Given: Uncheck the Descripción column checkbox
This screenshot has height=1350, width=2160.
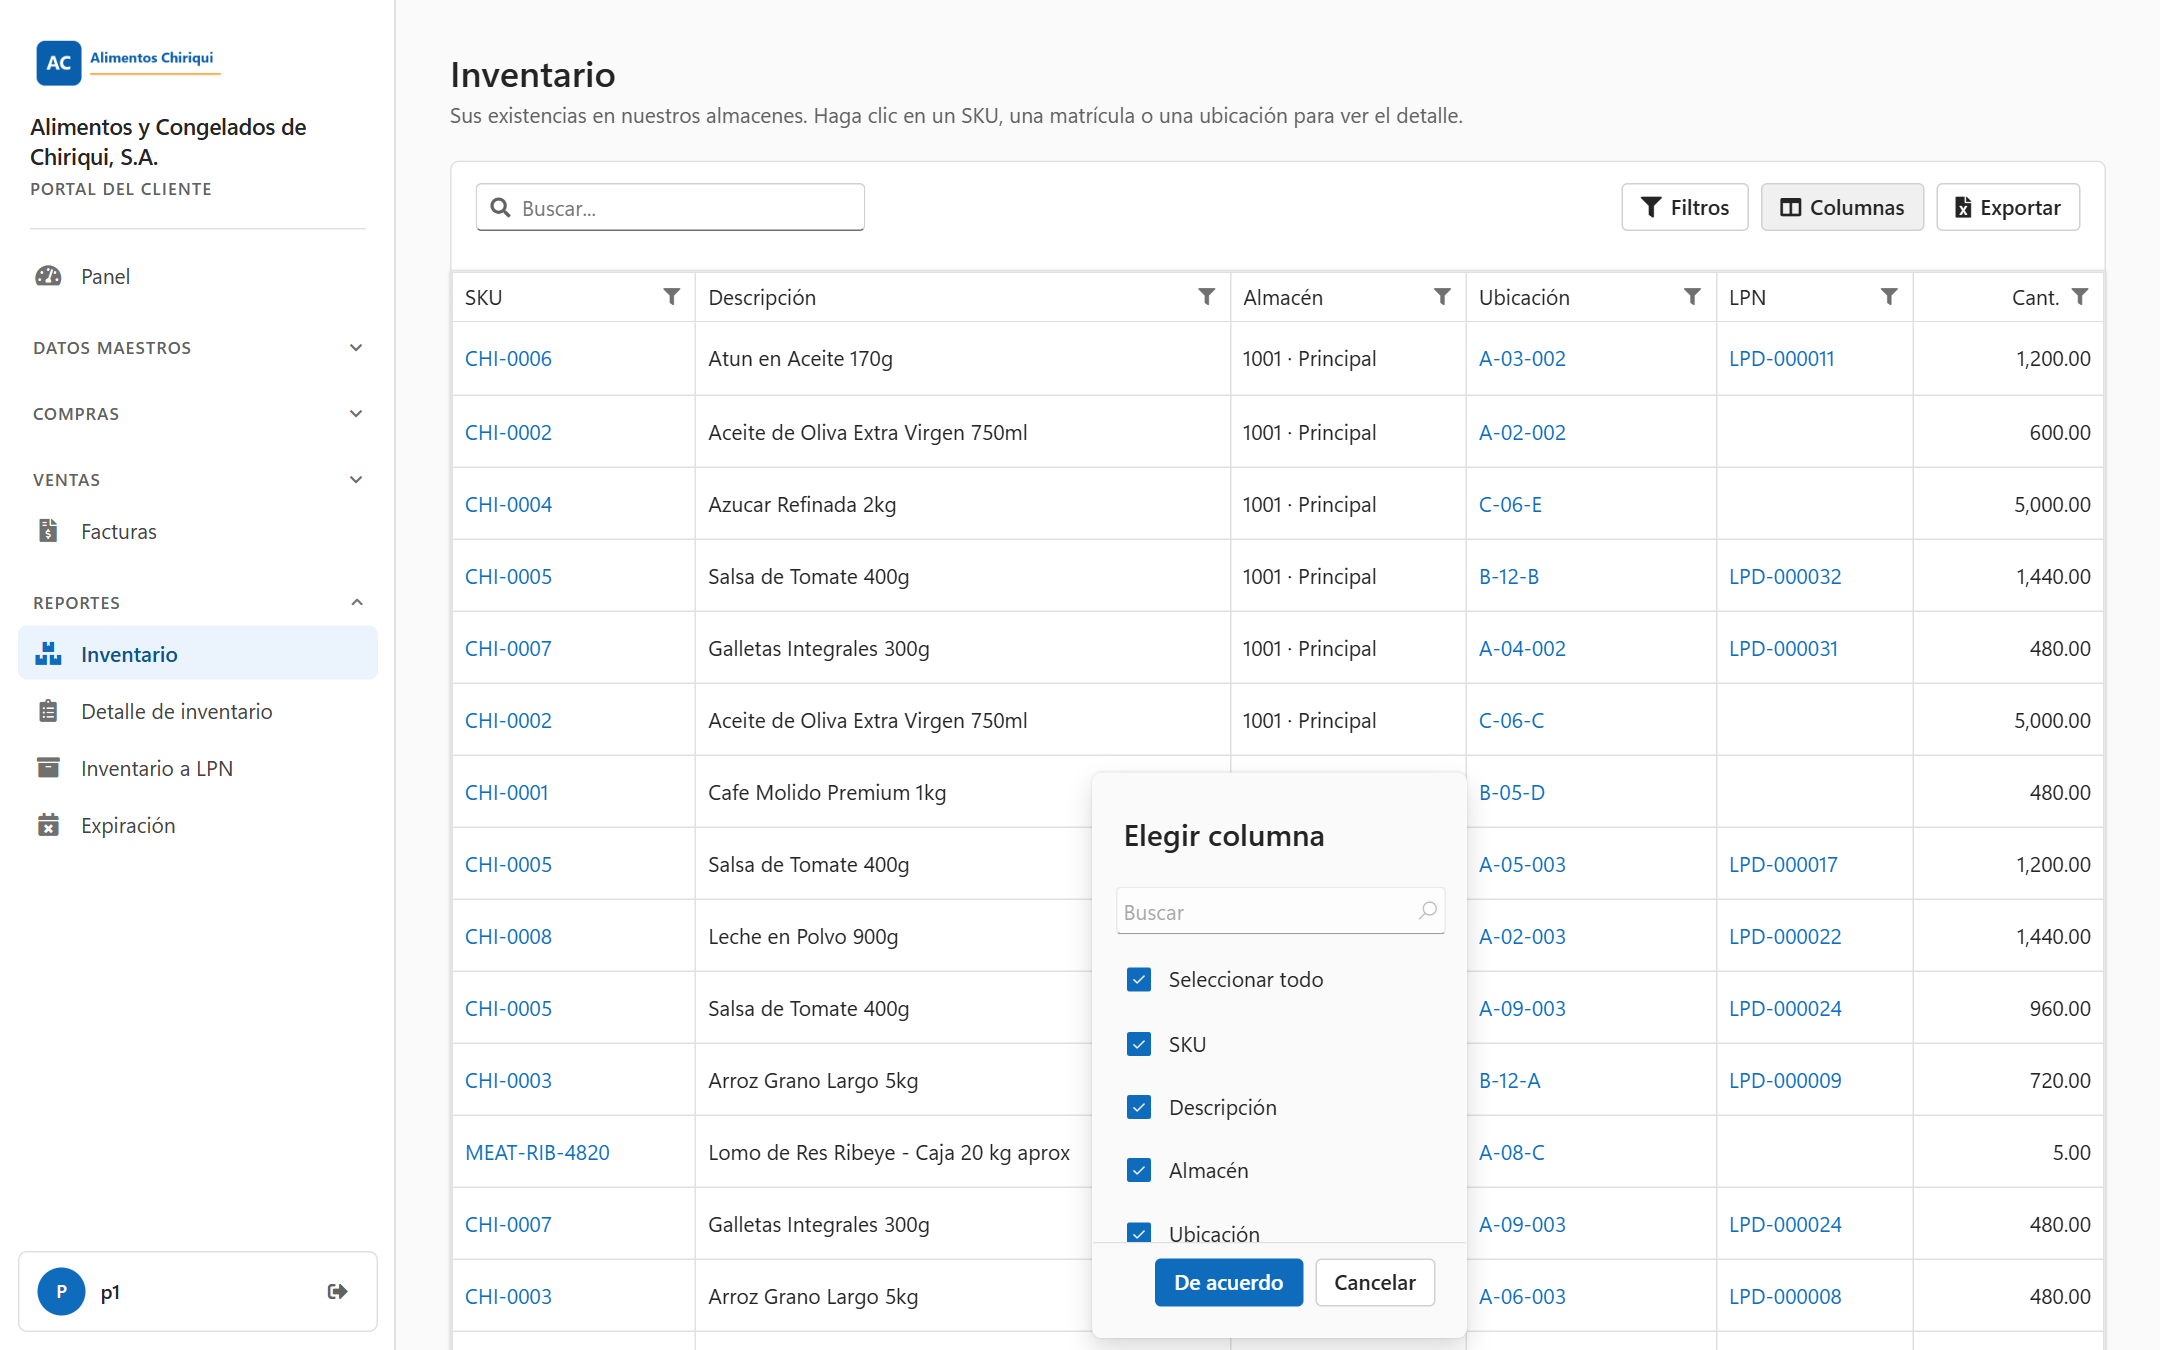Looking at the screenshot, I should 1139,1107.
